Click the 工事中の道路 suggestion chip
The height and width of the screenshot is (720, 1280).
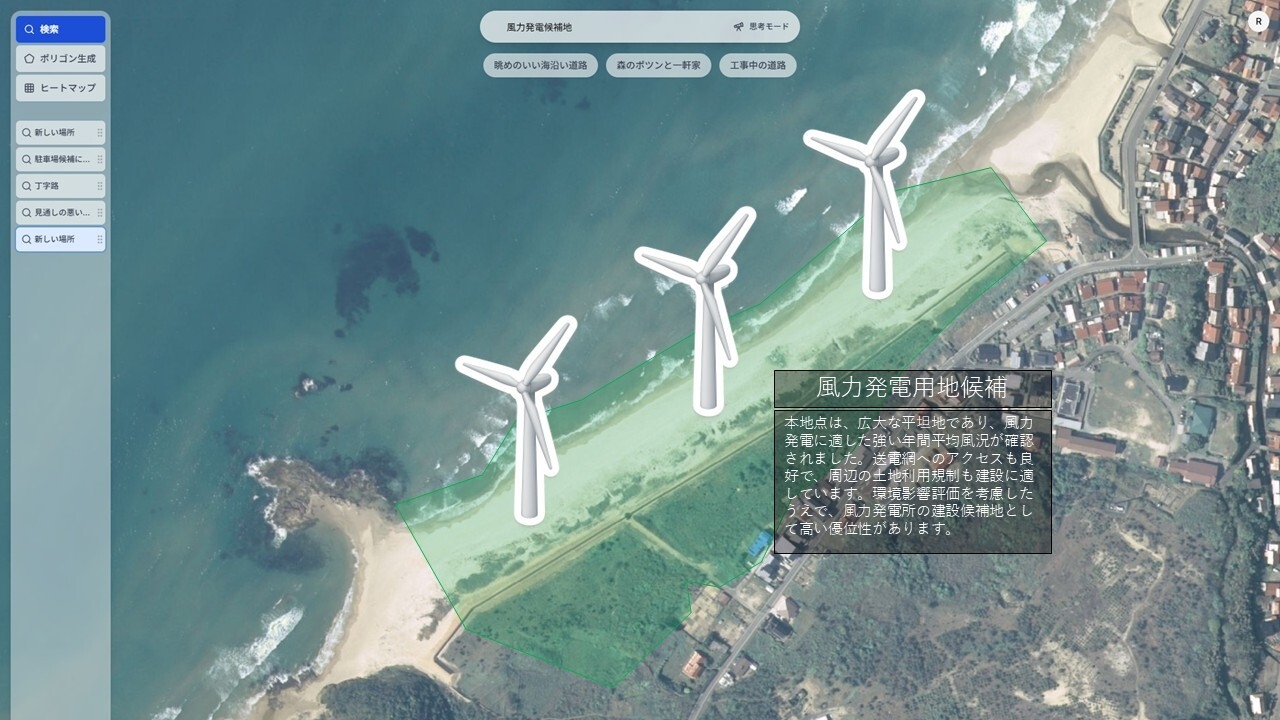point(757,63)
